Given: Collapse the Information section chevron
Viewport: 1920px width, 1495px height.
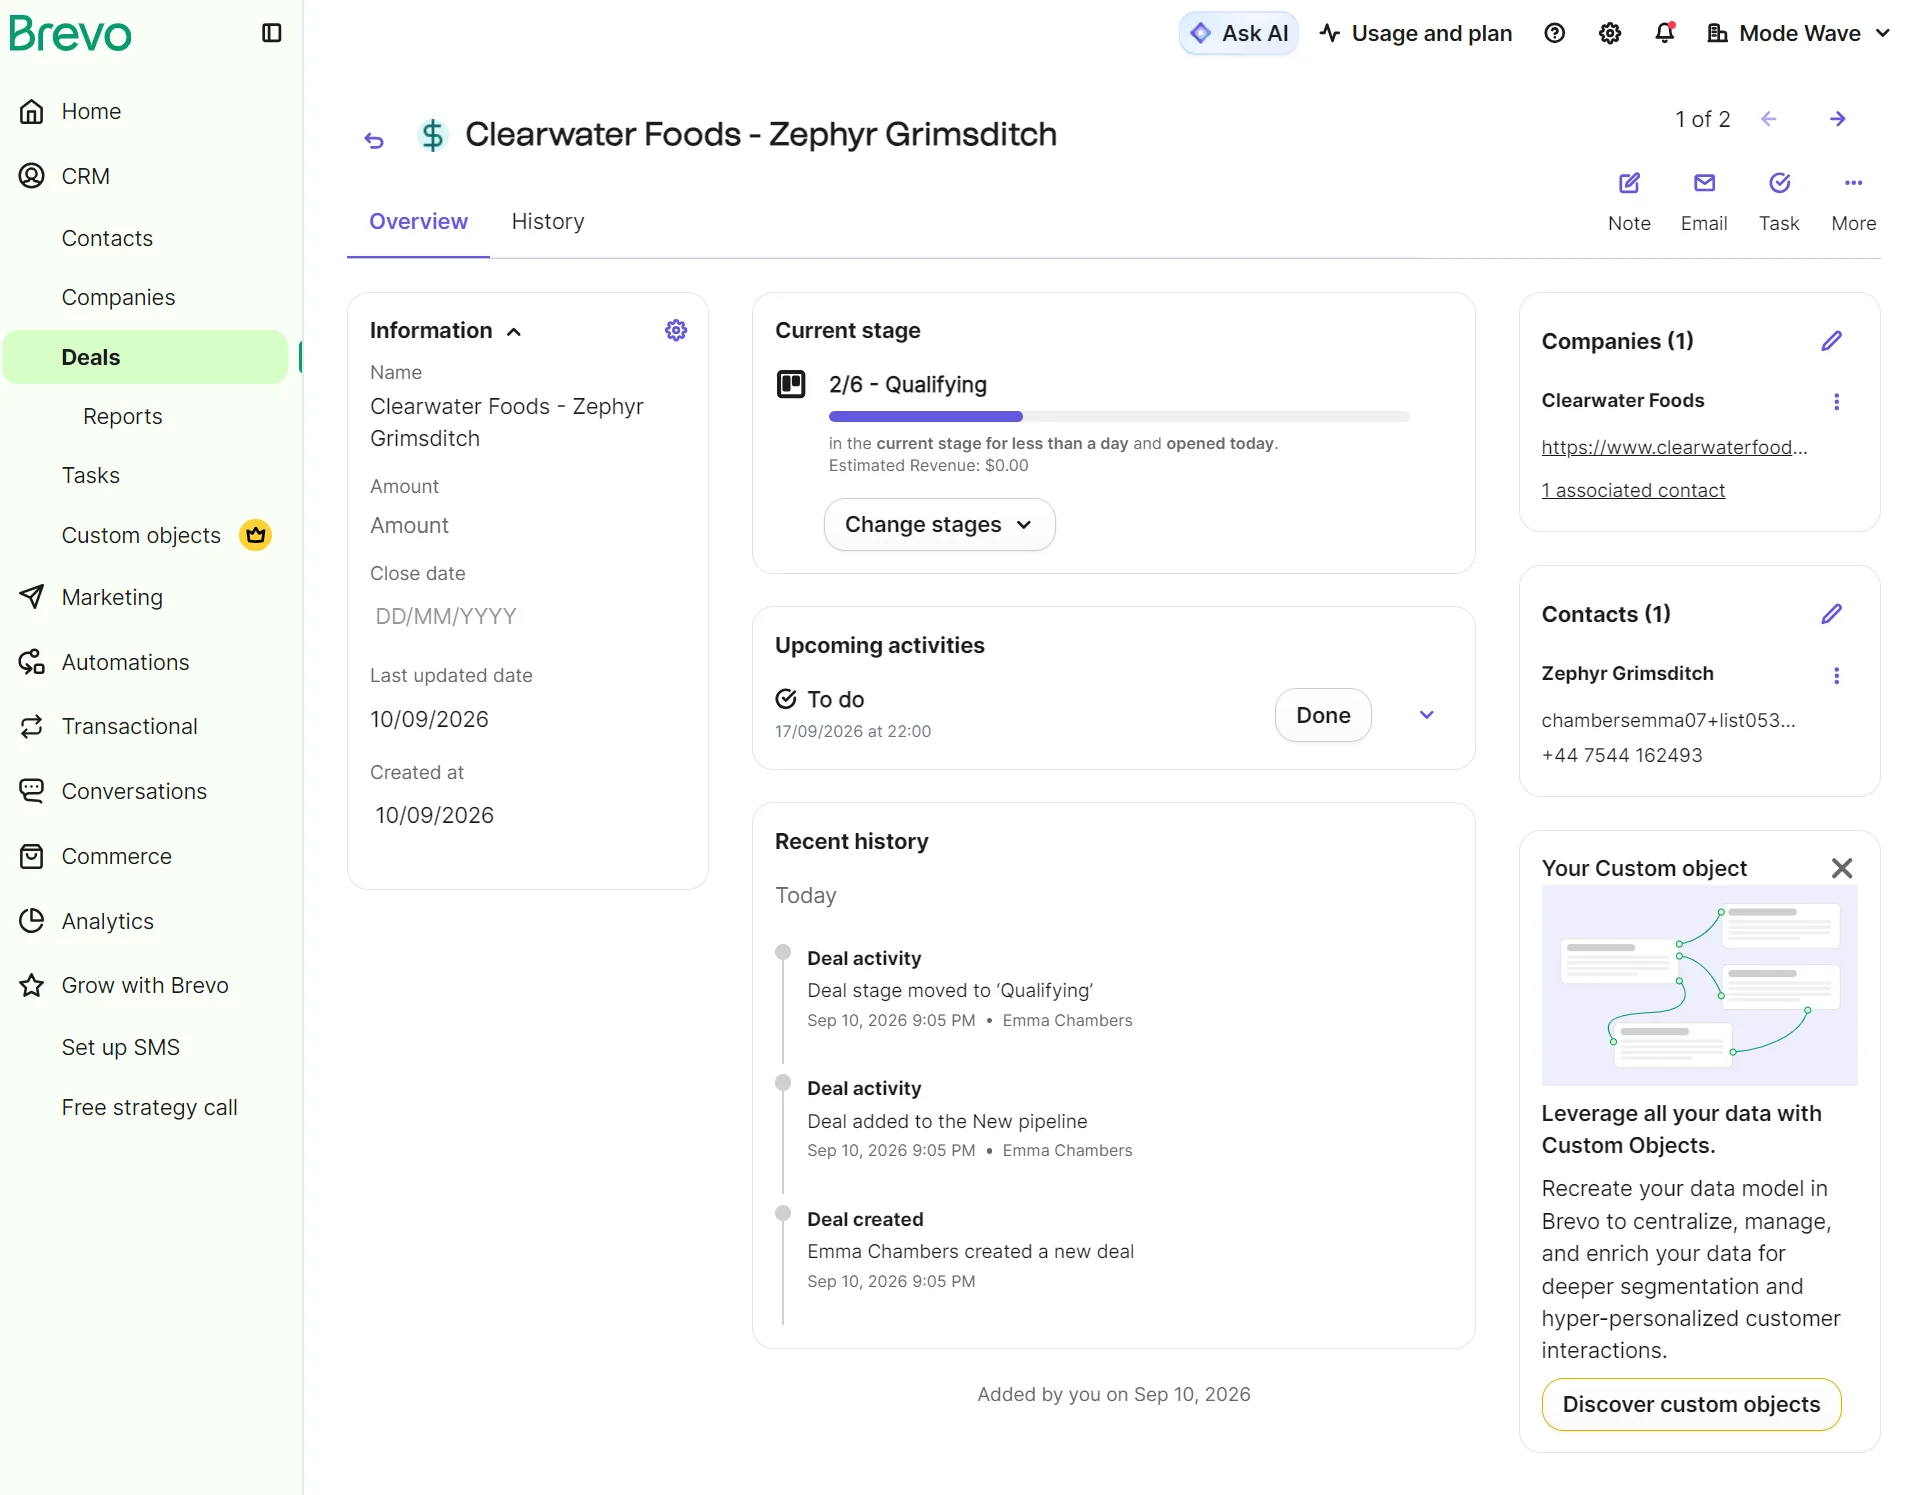Looking at the screenshot, I should click(x=514, y=331).
